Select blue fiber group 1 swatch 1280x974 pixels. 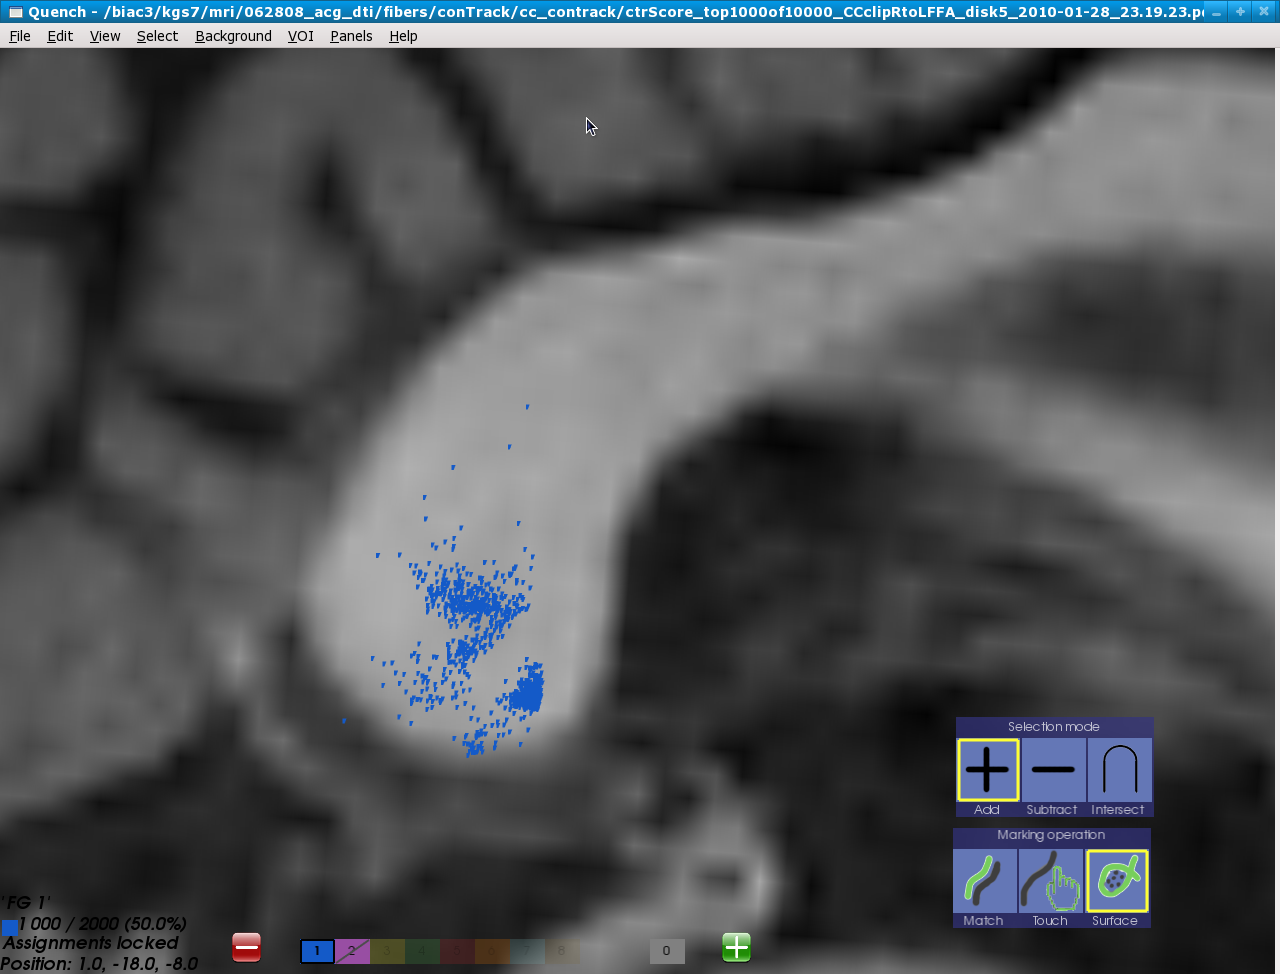point(317,951)
